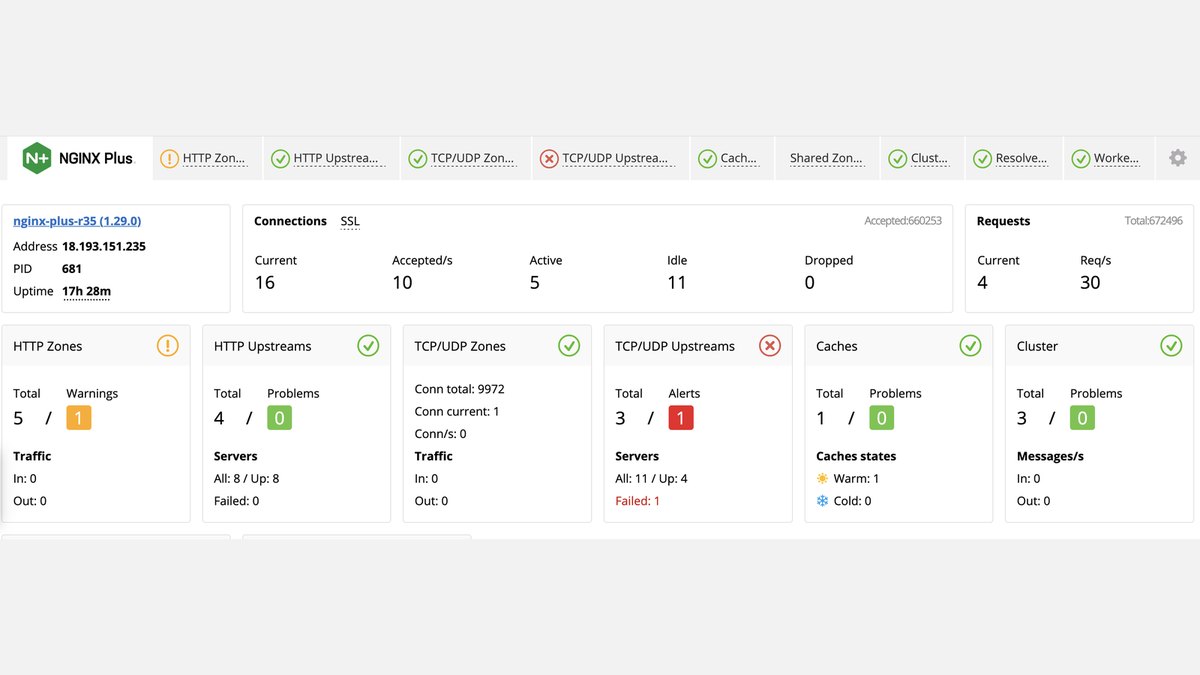
Task: Click the Dropped connections value 0
Action: (810, 282)
